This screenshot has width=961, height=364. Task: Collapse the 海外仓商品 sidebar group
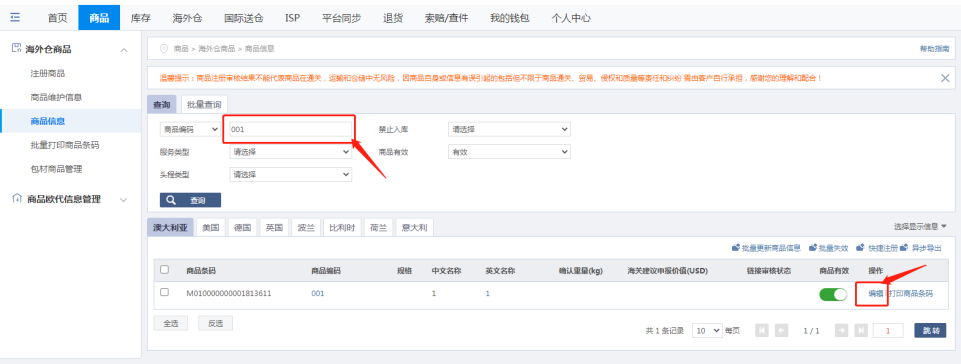[124, 49]
